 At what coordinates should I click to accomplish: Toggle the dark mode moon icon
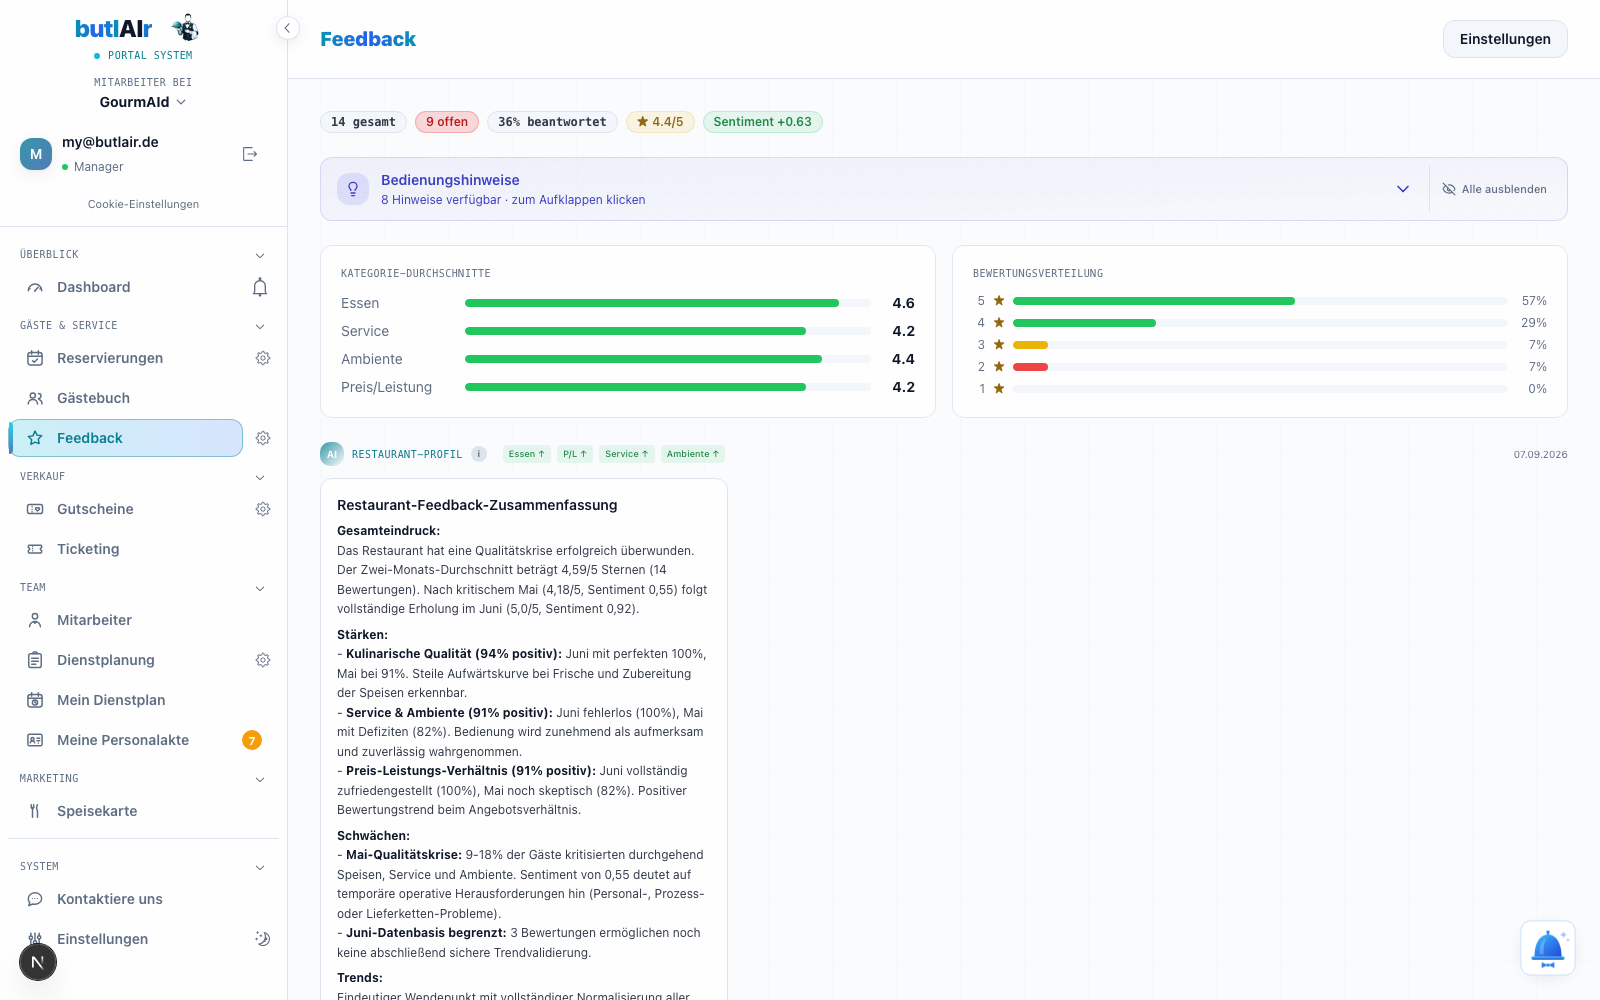pos(263,939)
